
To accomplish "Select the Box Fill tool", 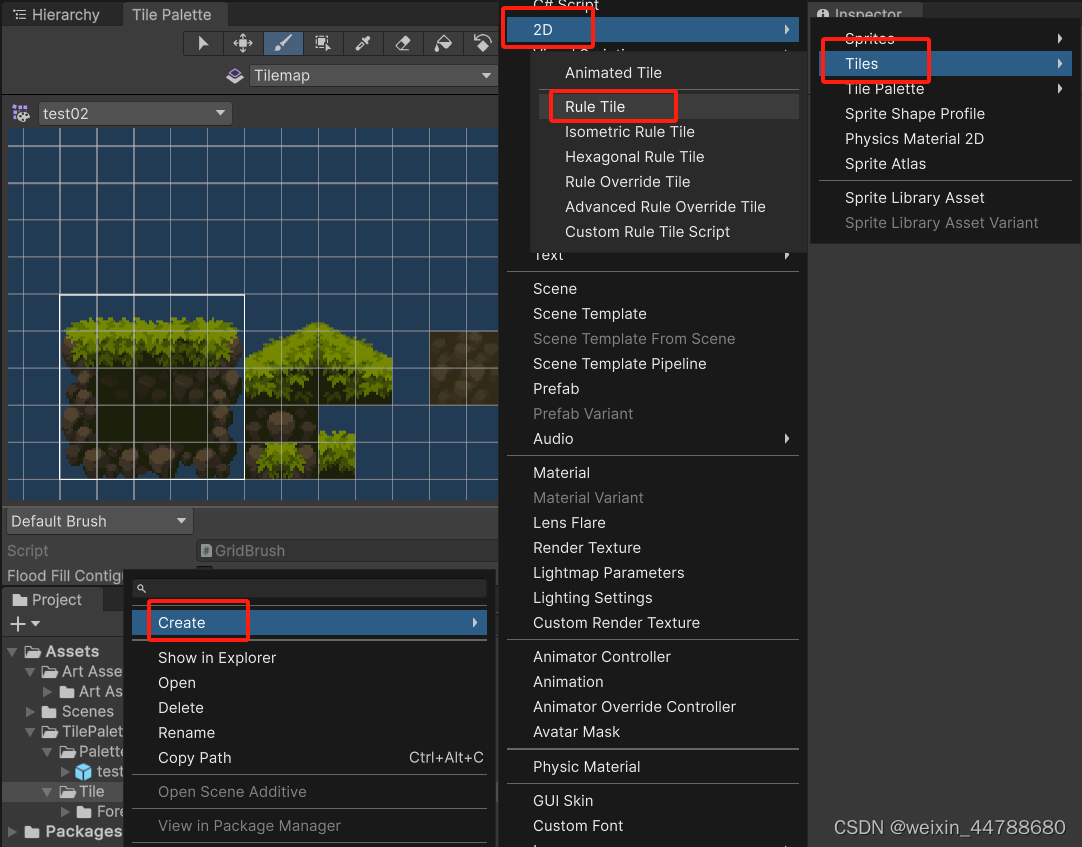I will [322, 43].
